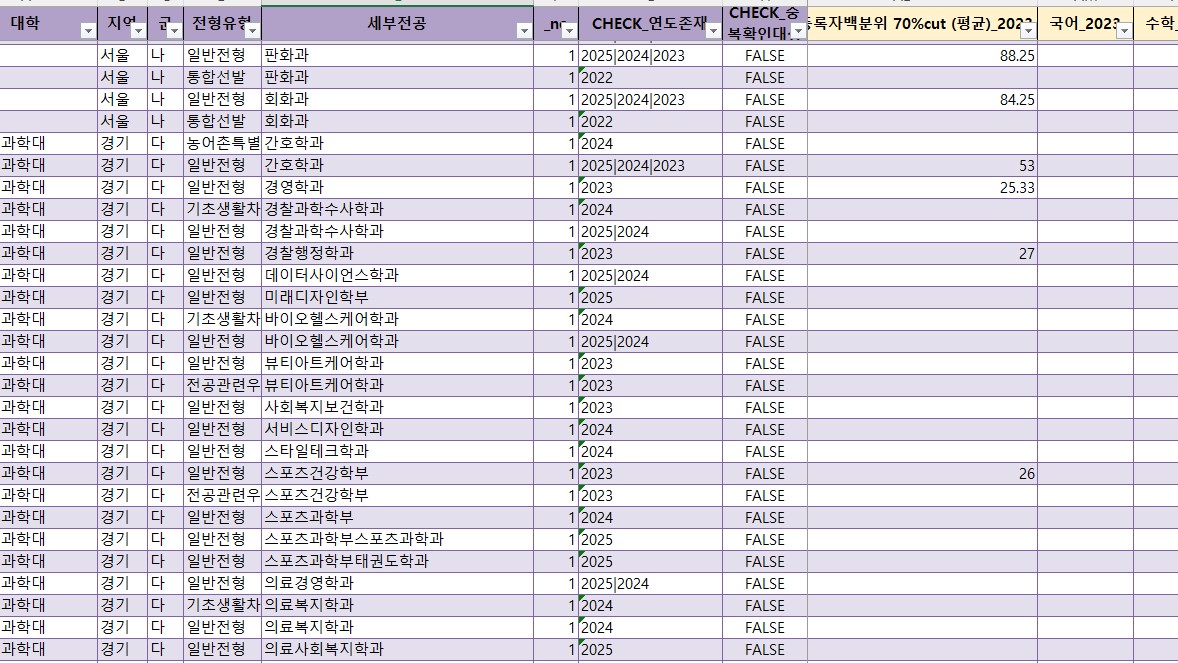
Task: Select the 의료사회복지학과 cell
Action: [x=397, y=649]
